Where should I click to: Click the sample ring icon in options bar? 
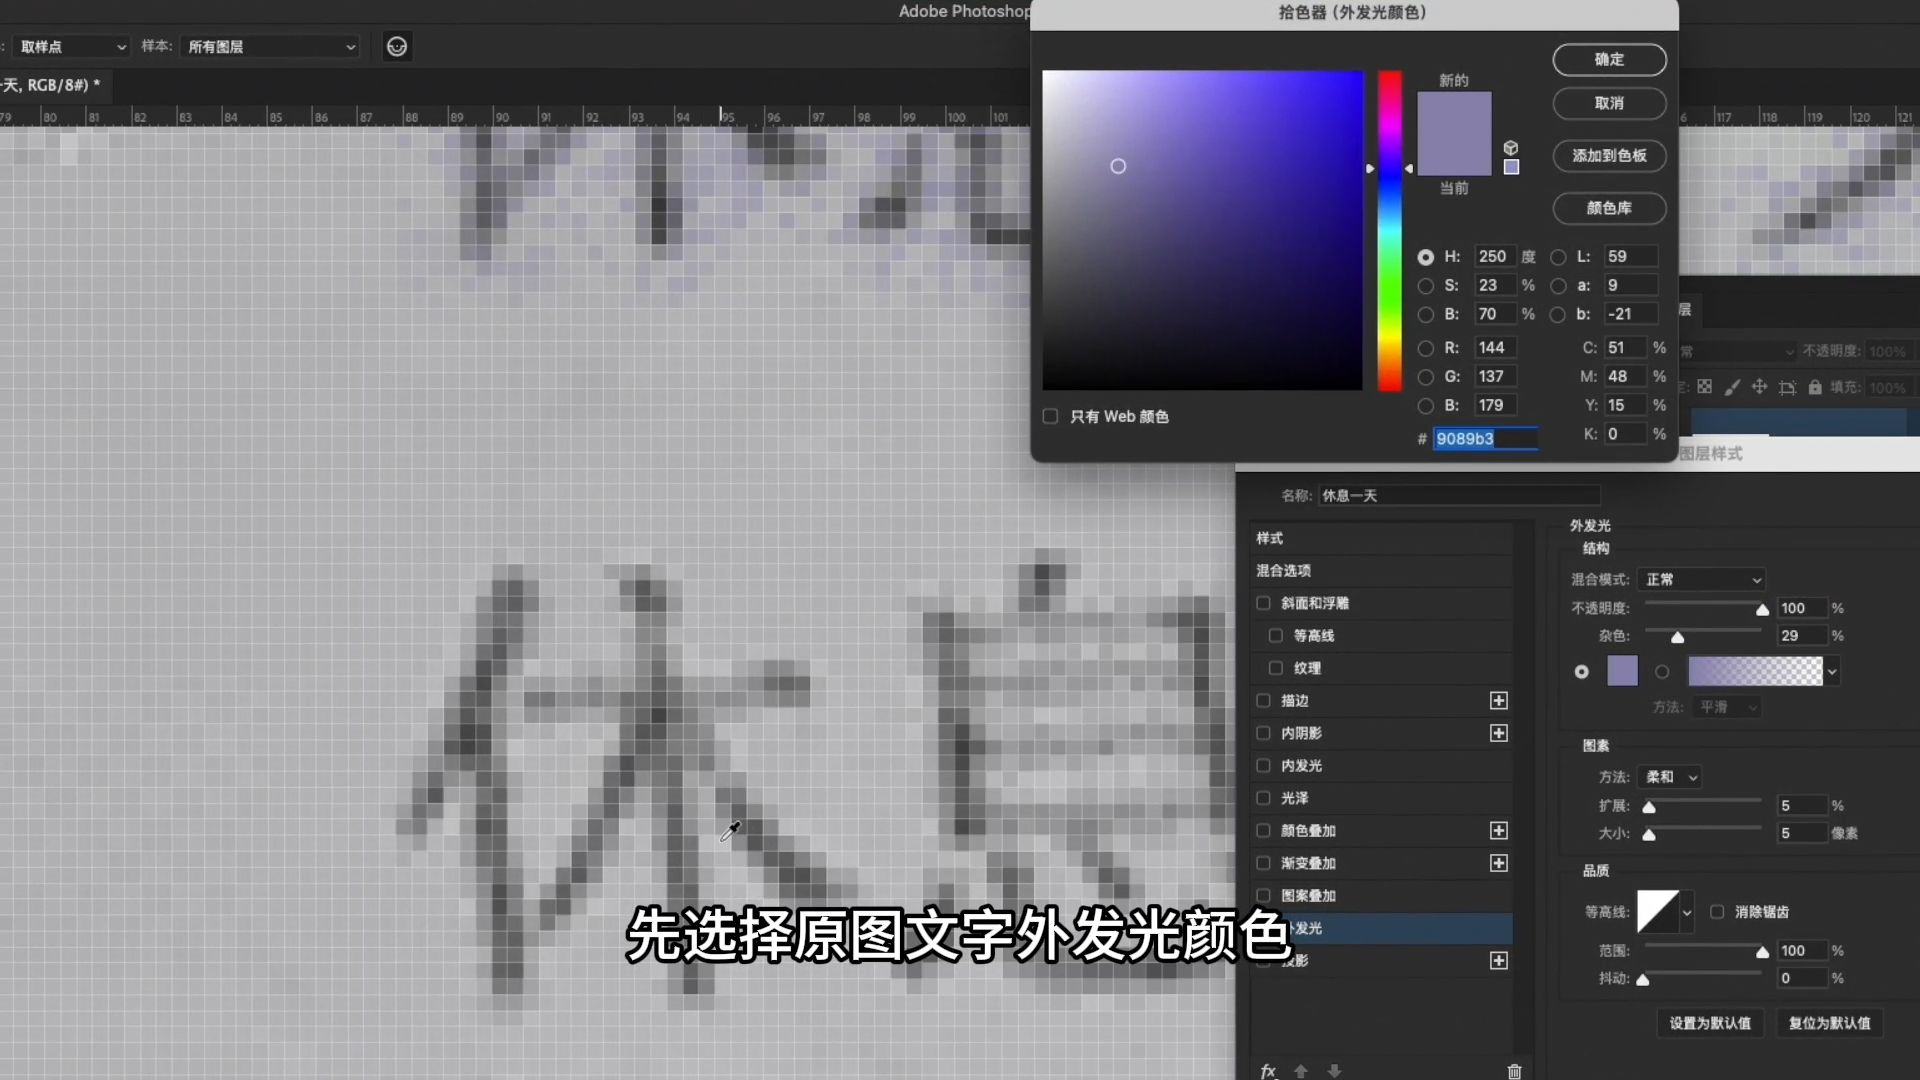[397, 47]
